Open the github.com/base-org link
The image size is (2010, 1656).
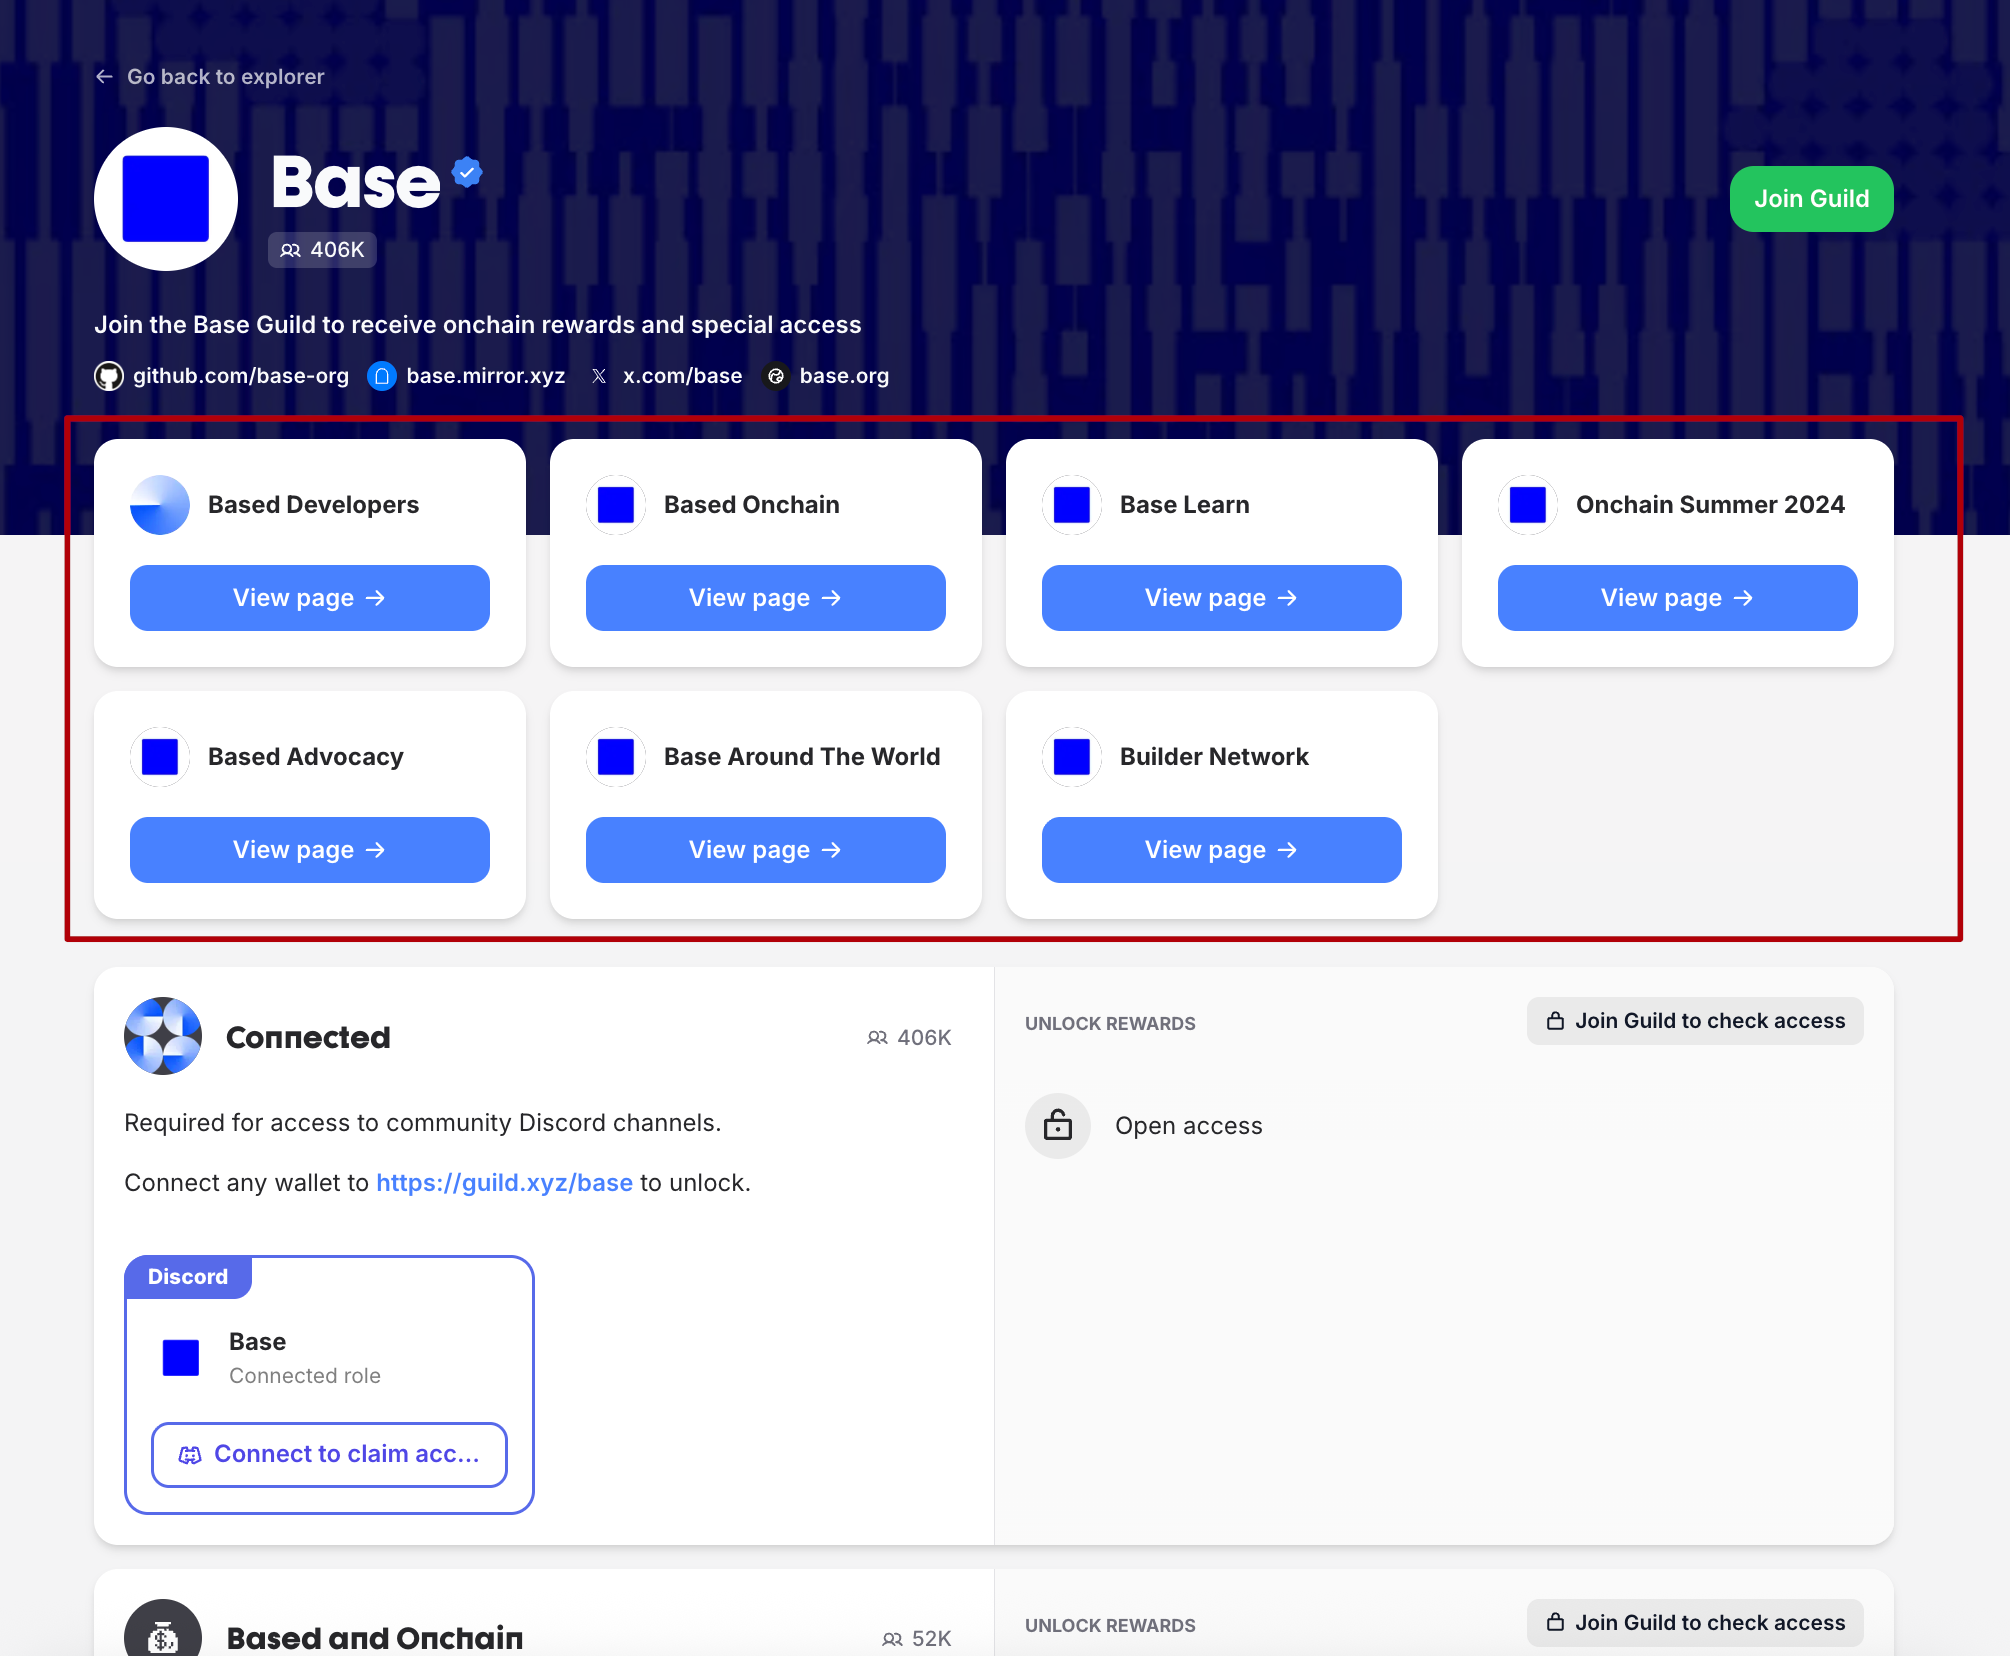241,376
